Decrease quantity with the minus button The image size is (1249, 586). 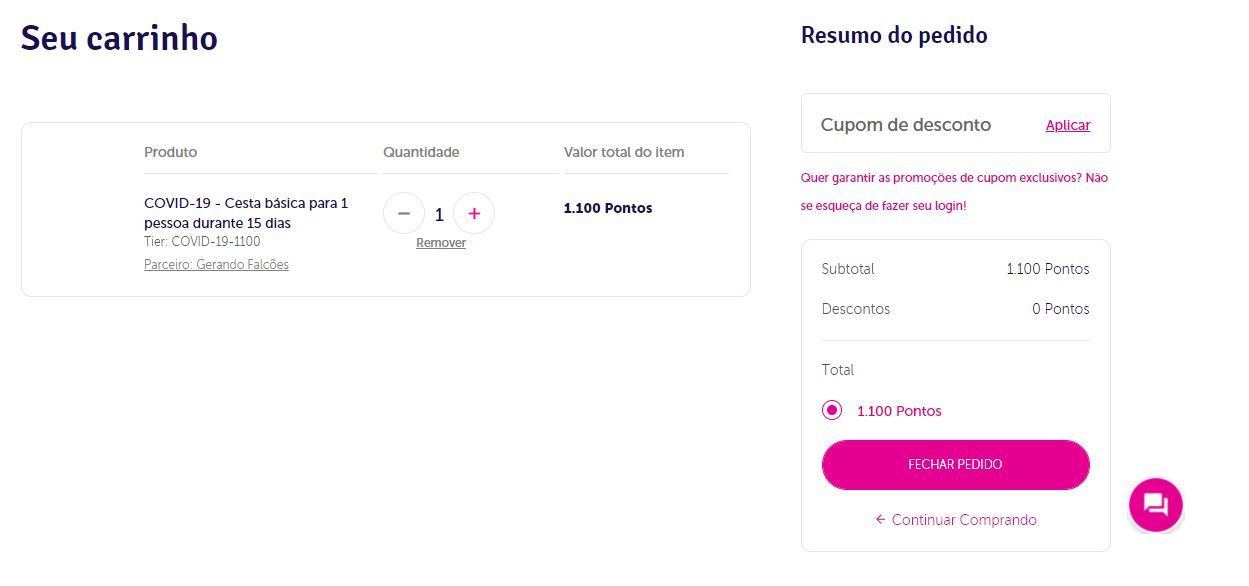point(404,214)
